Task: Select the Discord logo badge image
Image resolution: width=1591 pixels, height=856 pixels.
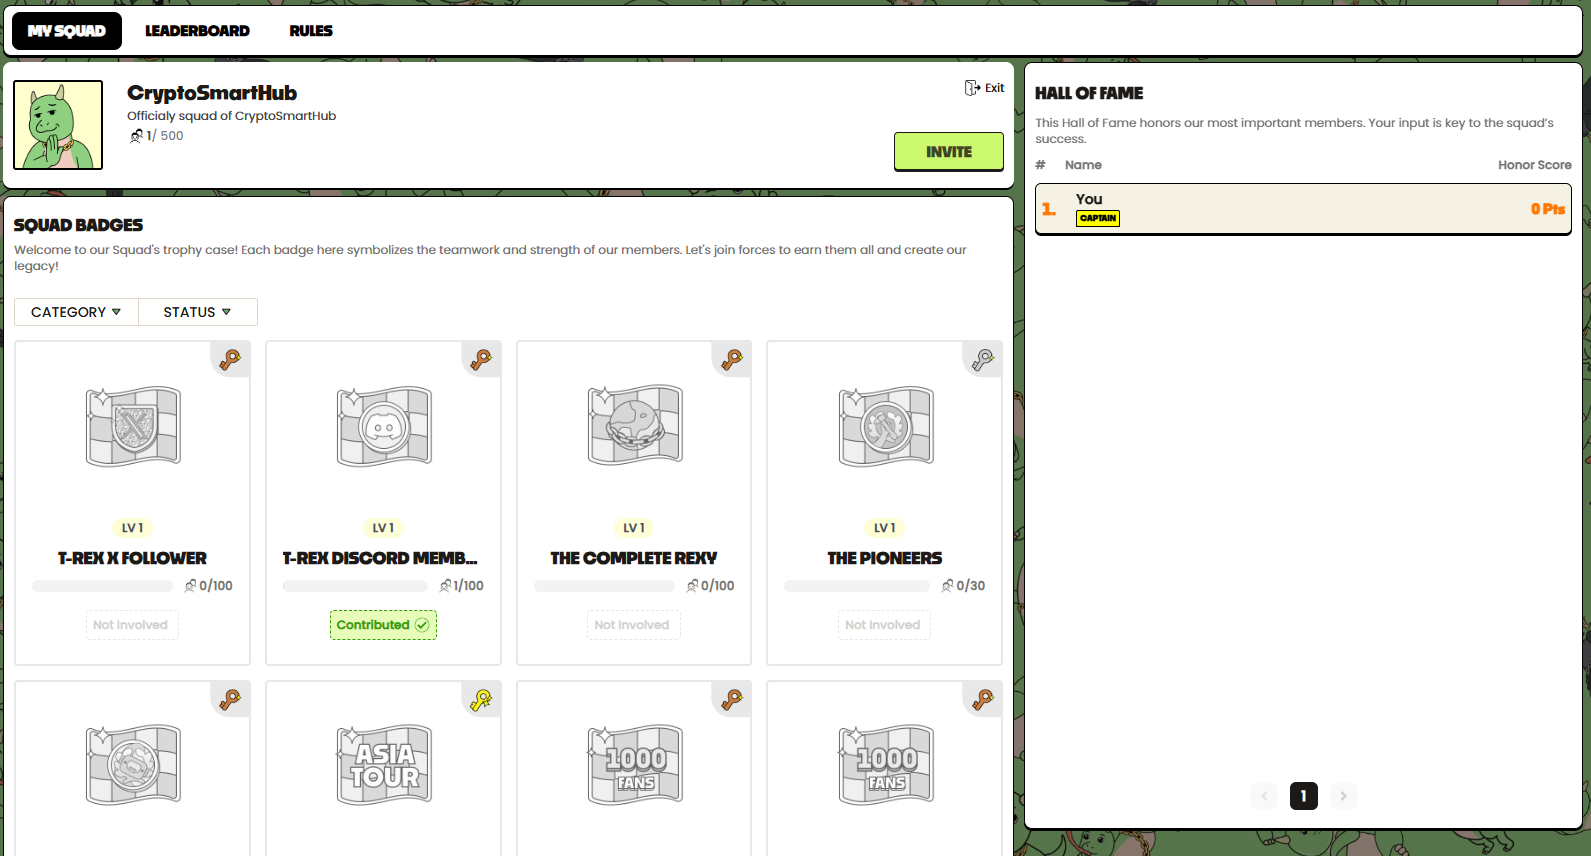Action: [384, 427]
